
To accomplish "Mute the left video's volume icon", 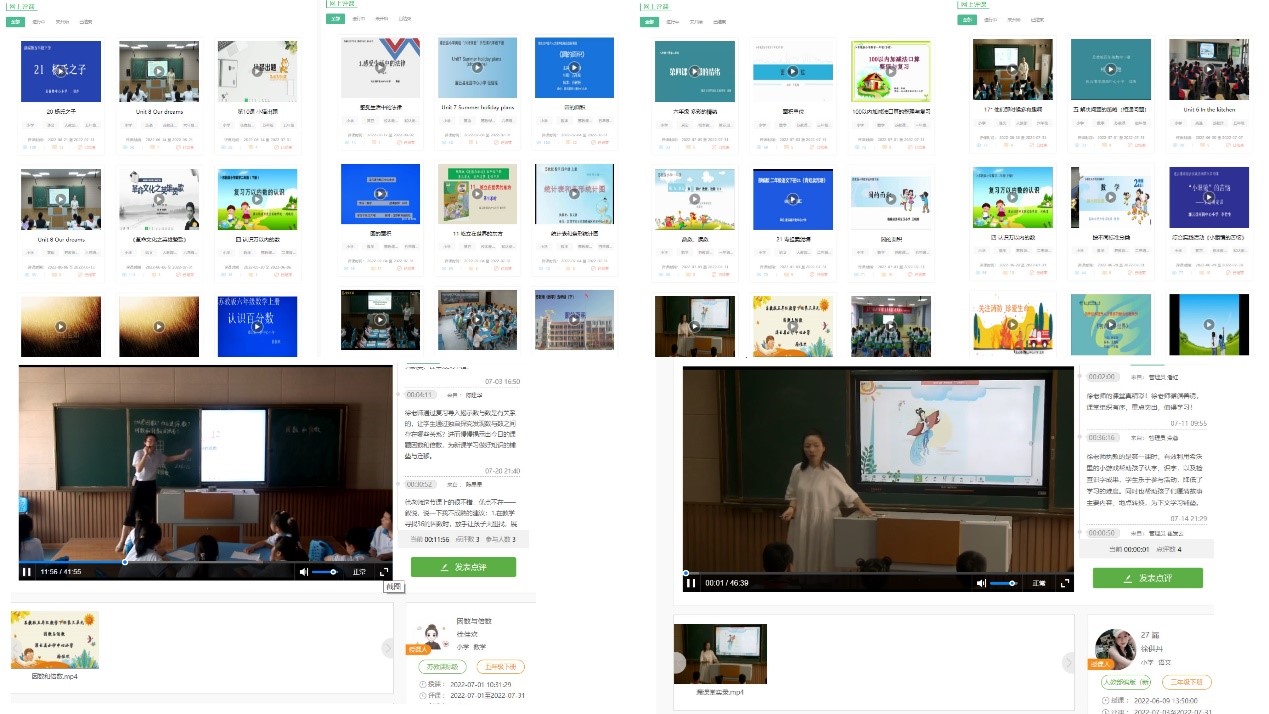I will pyautogui.click(x=304, y=572).
